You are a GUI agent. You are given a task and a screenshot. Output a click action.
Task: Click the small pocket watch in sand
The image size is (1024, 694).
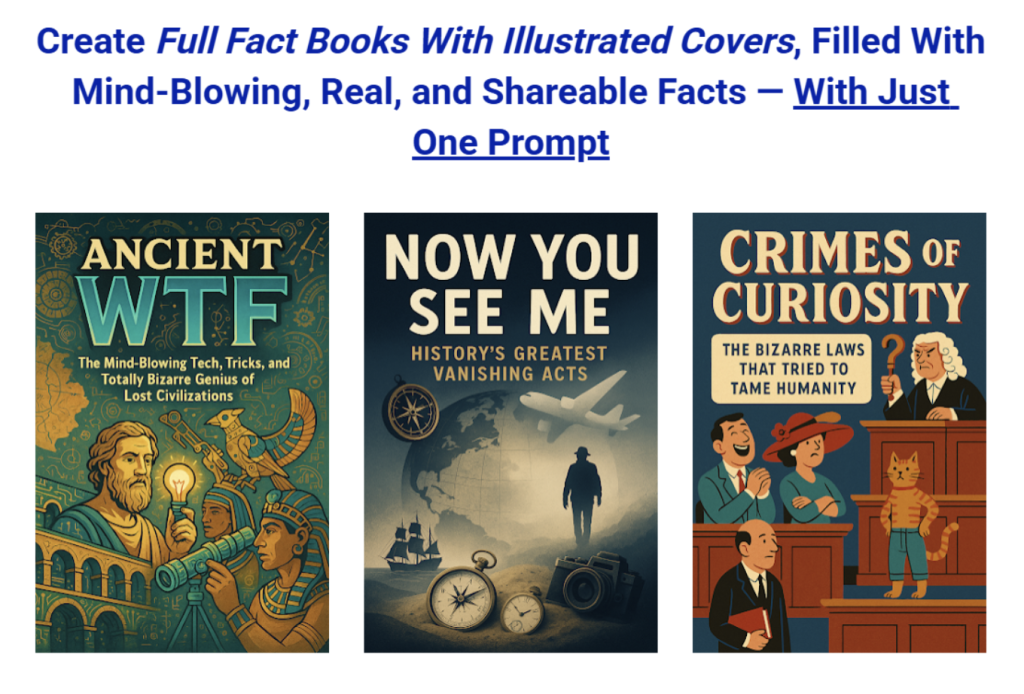(522, 612)
